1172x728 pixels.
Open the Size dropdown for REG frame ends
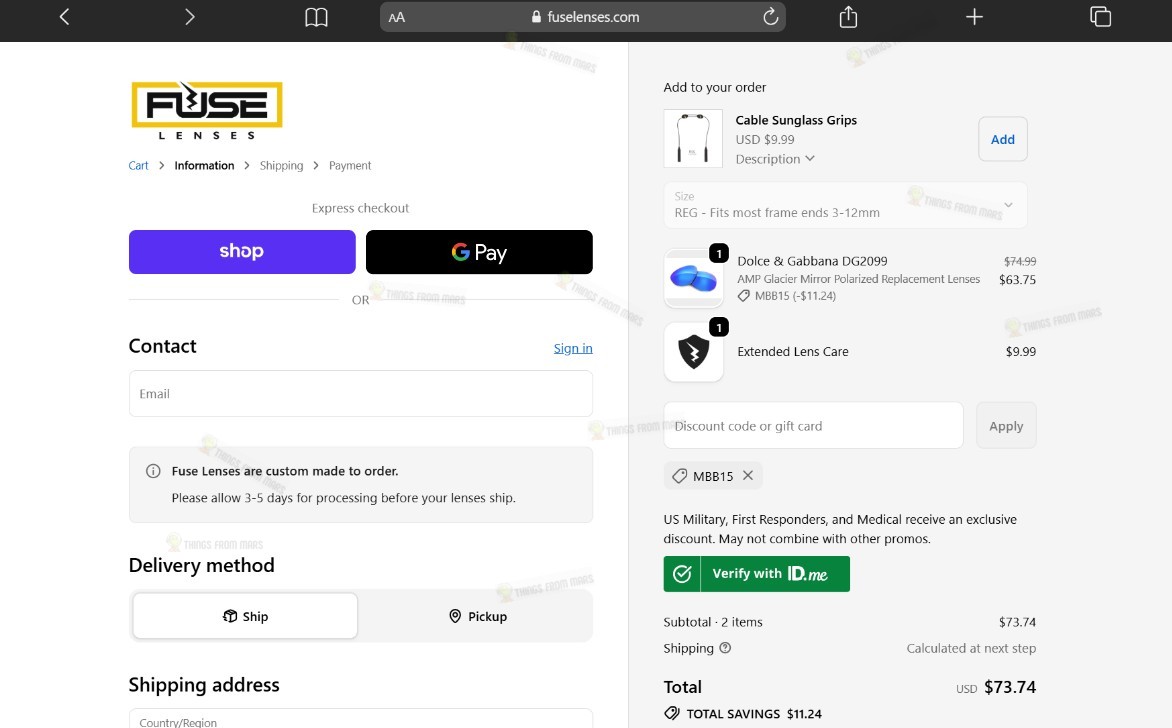pyautogui.click(x=845, y=205)
